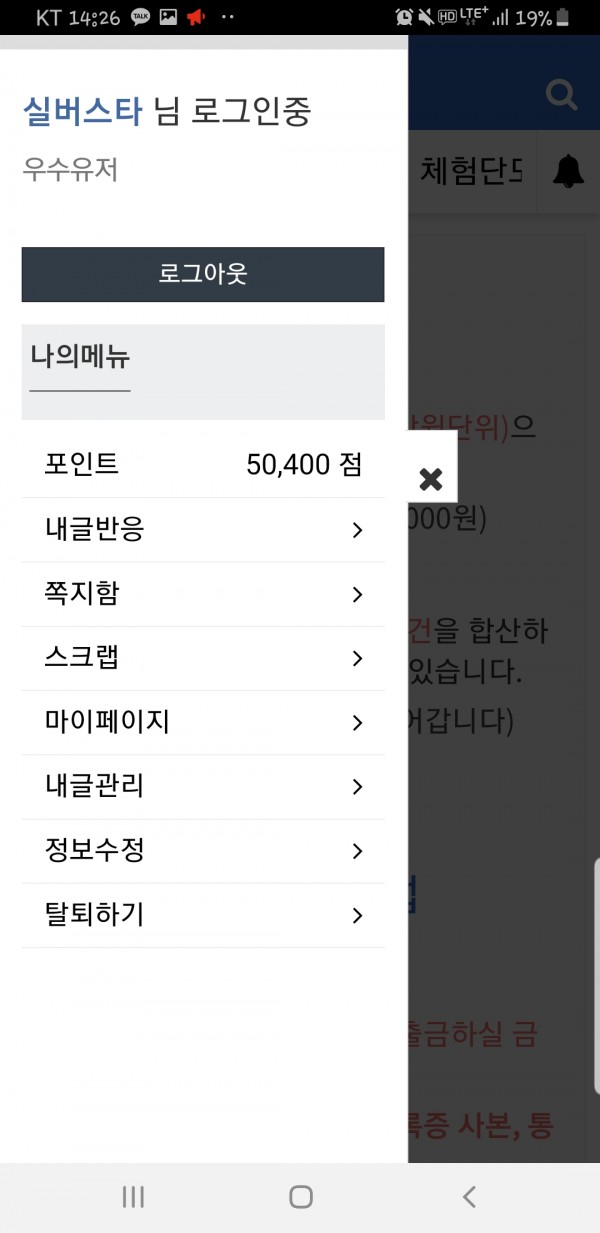
Task: Log out using the 로그아웃 button
Action: click(203, 274)
